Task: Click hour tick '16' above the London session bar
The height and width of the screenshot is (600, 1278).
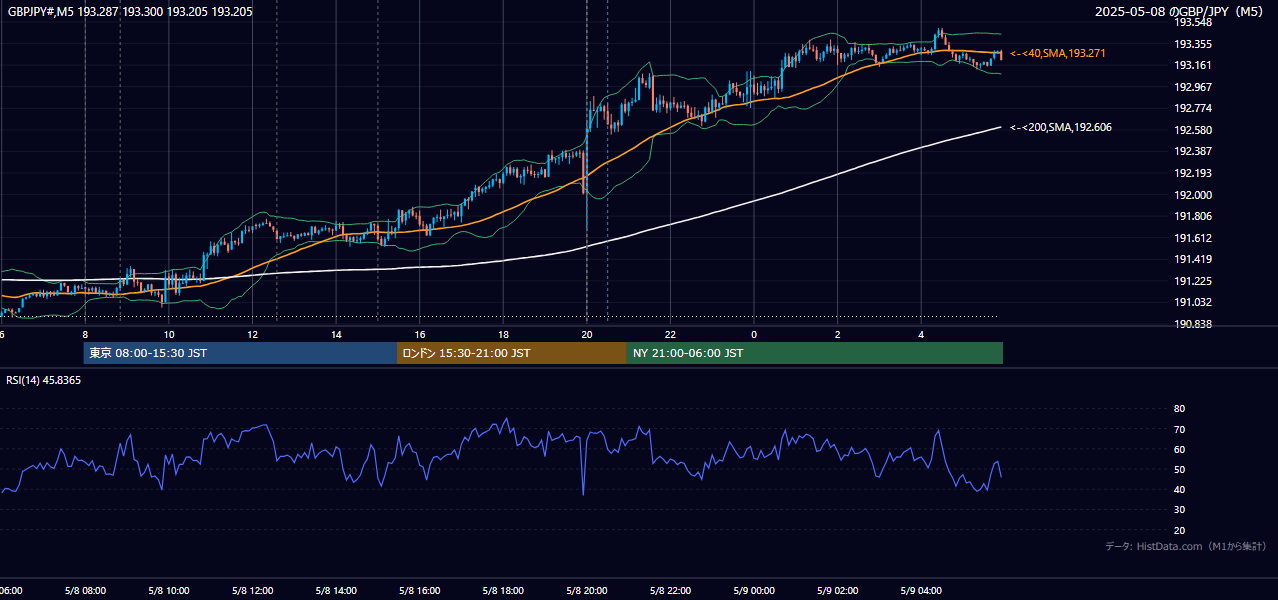Action: pyautogui.click(x=420, y=334)
